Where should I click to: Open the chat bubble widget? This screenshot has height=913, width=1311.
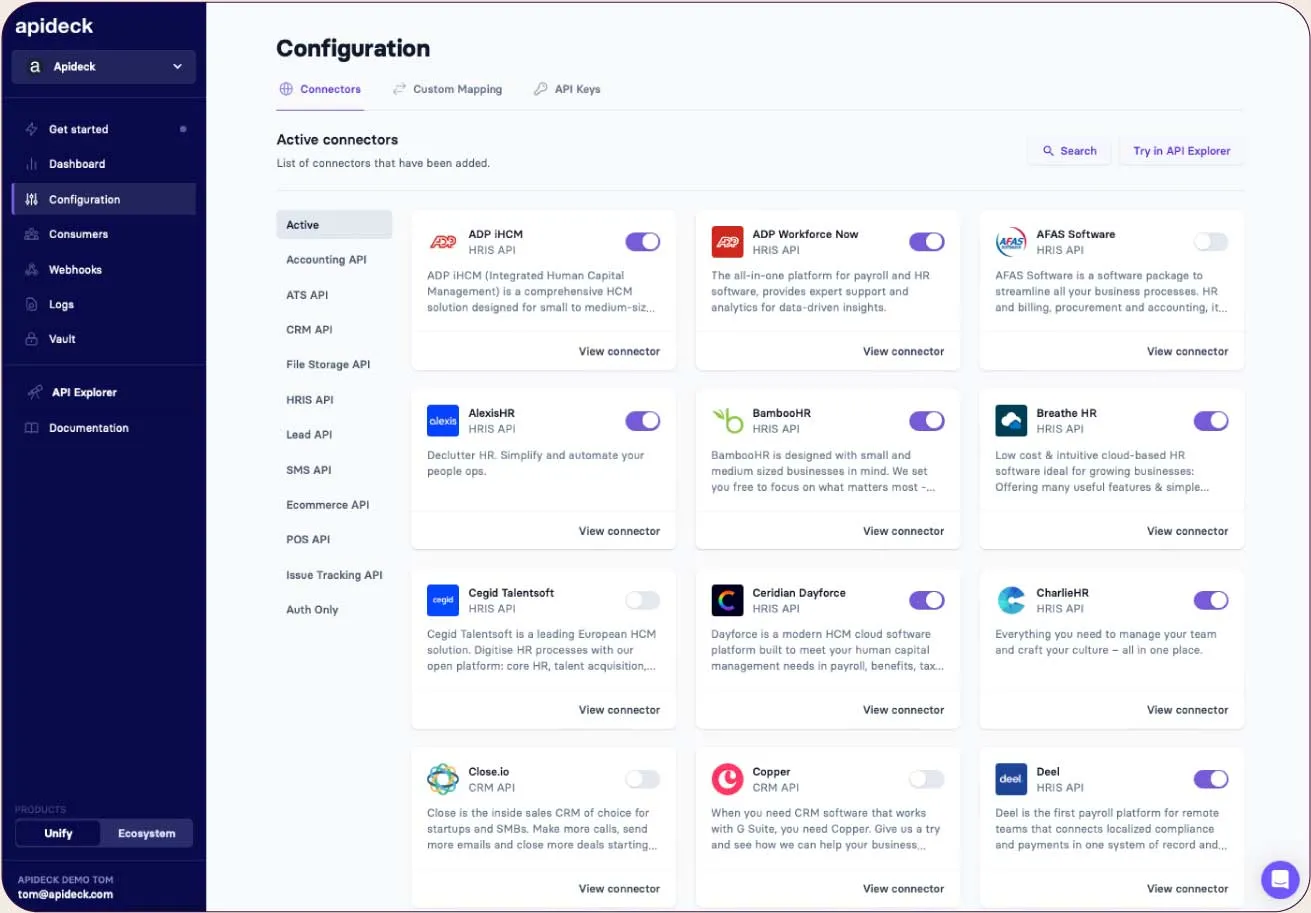click(x=1280, y=879)
